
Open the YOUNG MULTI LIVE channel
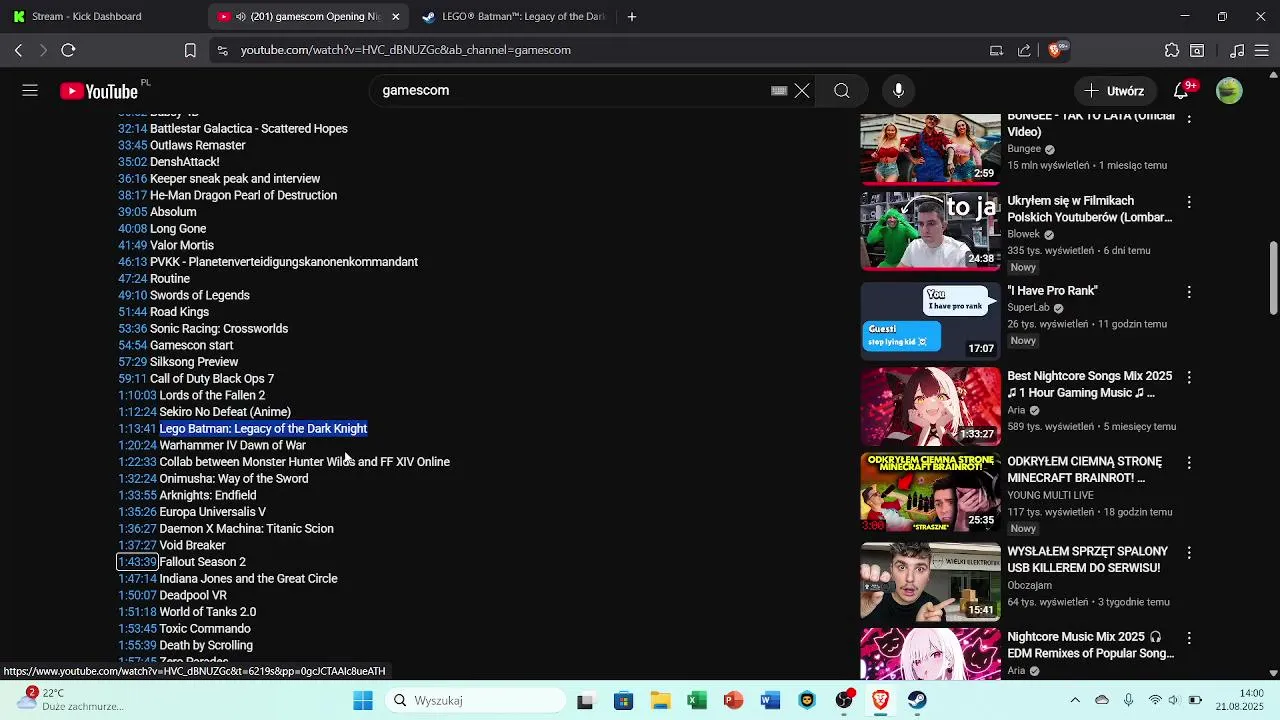tap(1051, 496)
